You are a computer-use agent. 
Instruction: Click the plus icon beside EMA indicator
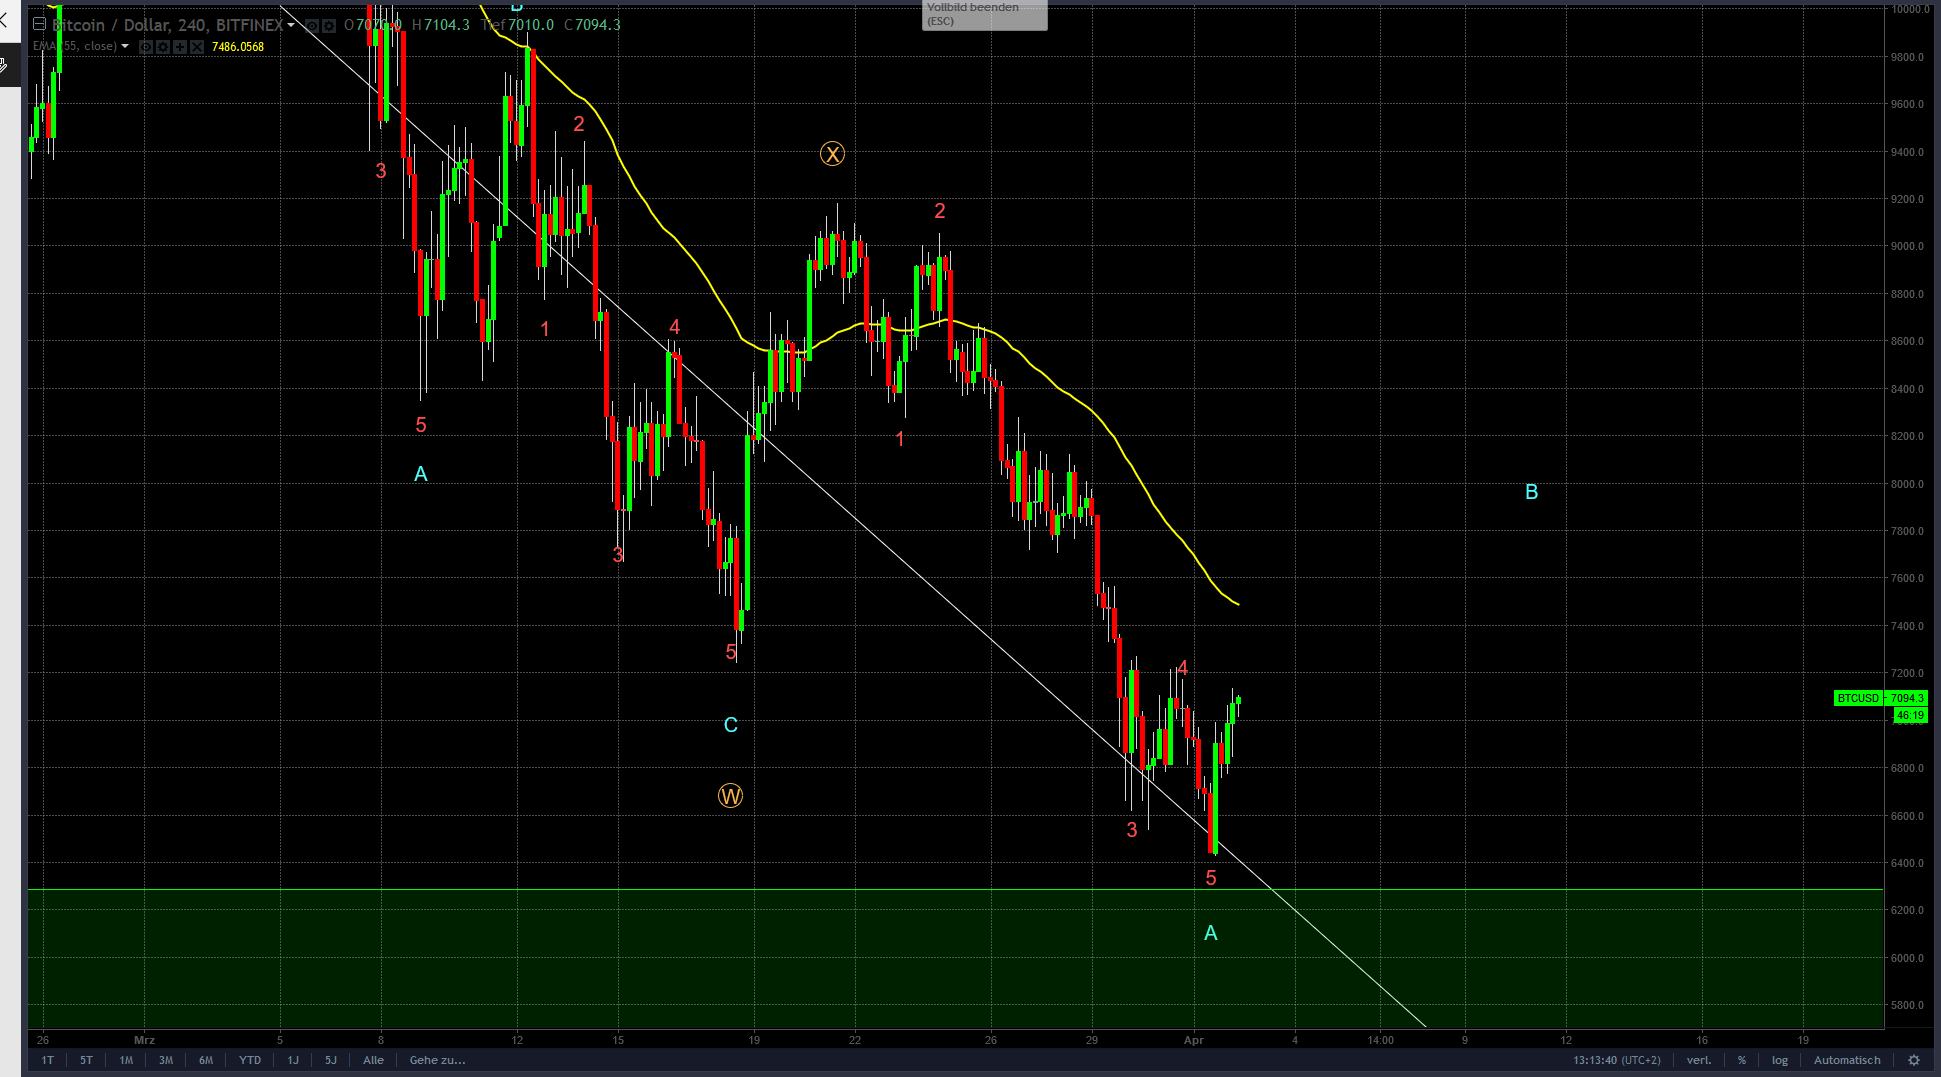[180, 47]
